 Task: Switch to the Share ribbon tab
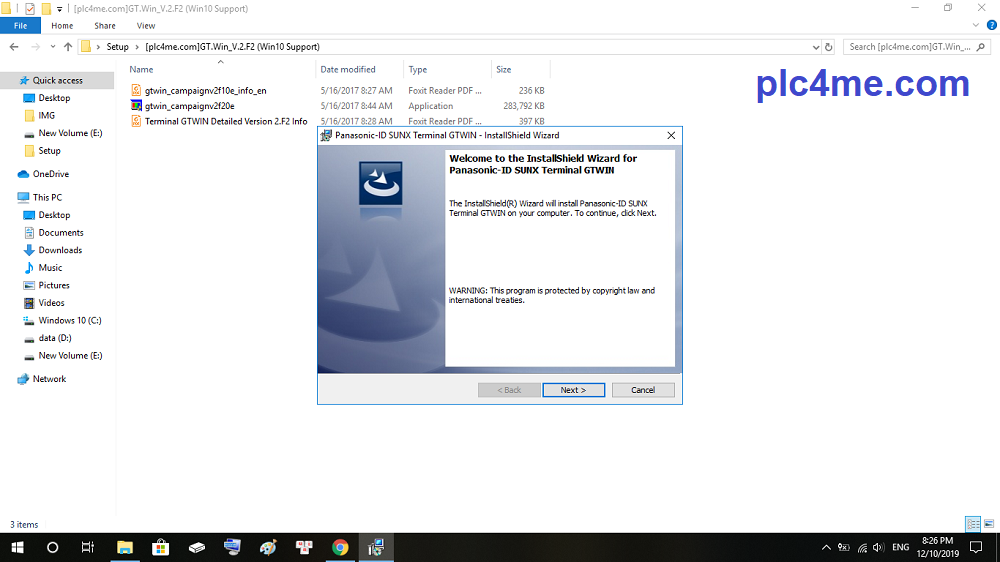click(x=105, y=26)
